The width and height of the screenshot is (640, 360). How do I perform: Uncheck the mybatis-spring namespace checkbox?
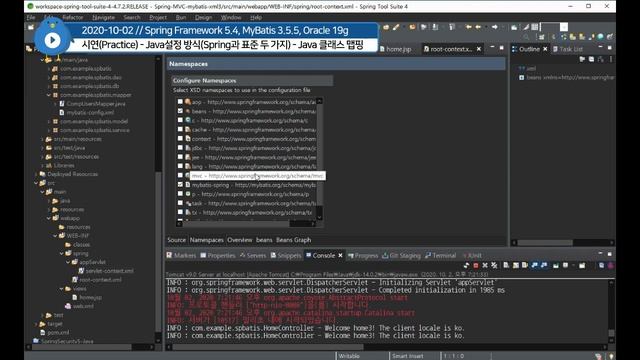click(x=180, y=184)
